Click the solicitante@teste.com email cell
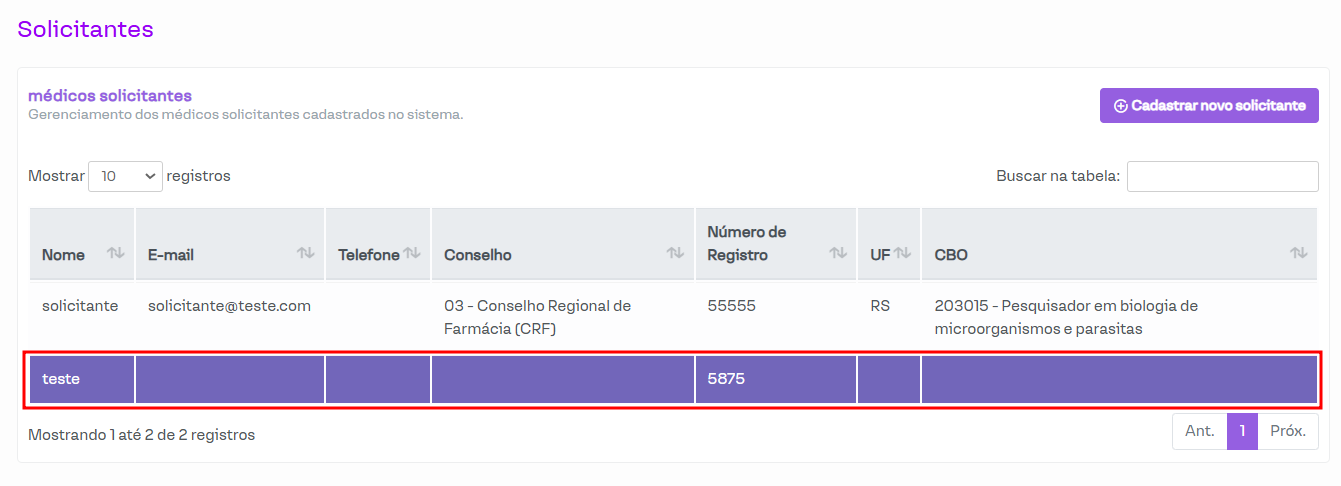 229,306
